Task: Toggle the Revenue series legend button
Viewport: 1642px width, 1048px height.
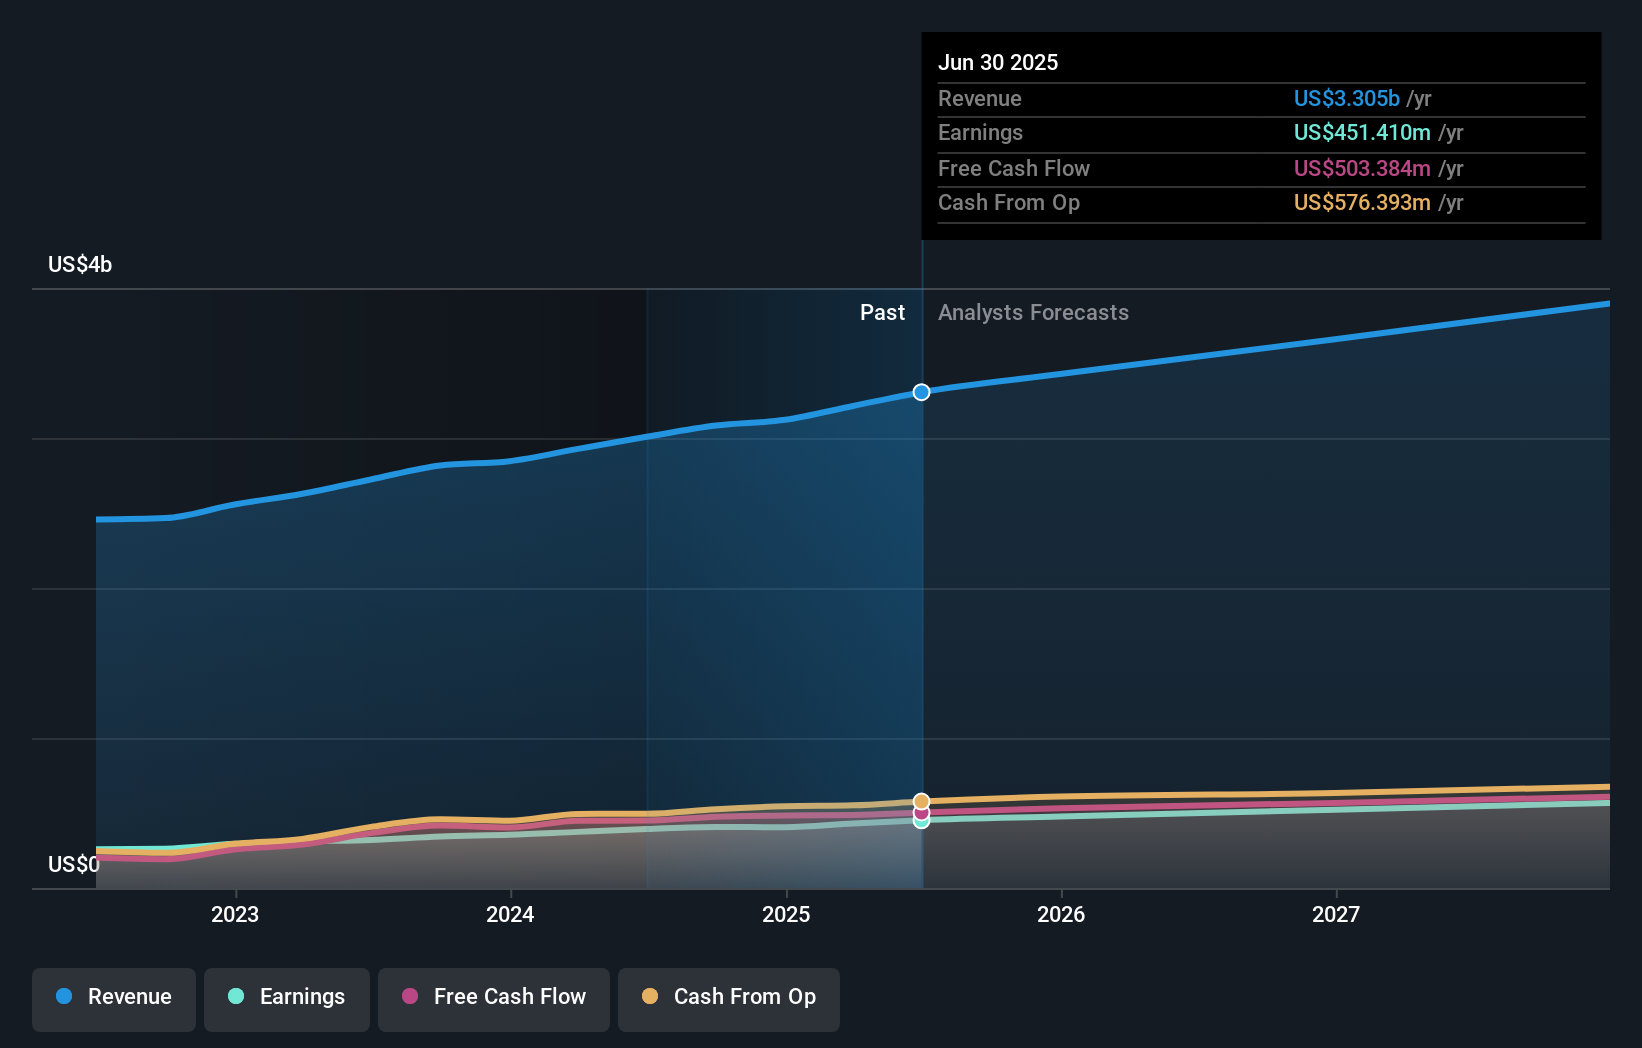Action: click(x=114, y=999)
